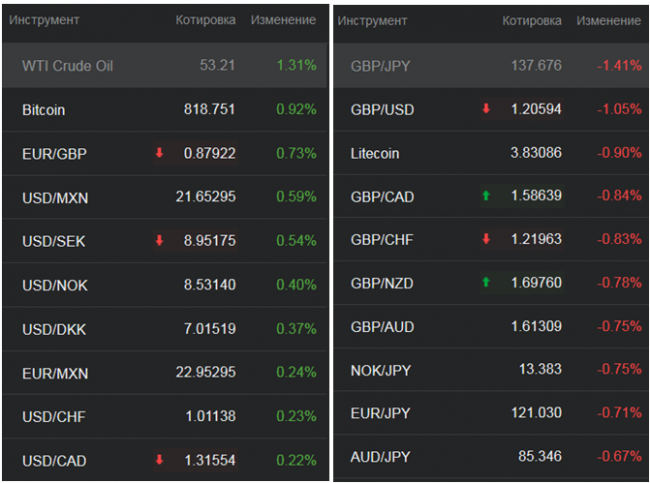Image resolution: width=650 pixels, height=483 pixels.
Task: Click red down arrow in USD/CAD row
Action: pos(159,460)
